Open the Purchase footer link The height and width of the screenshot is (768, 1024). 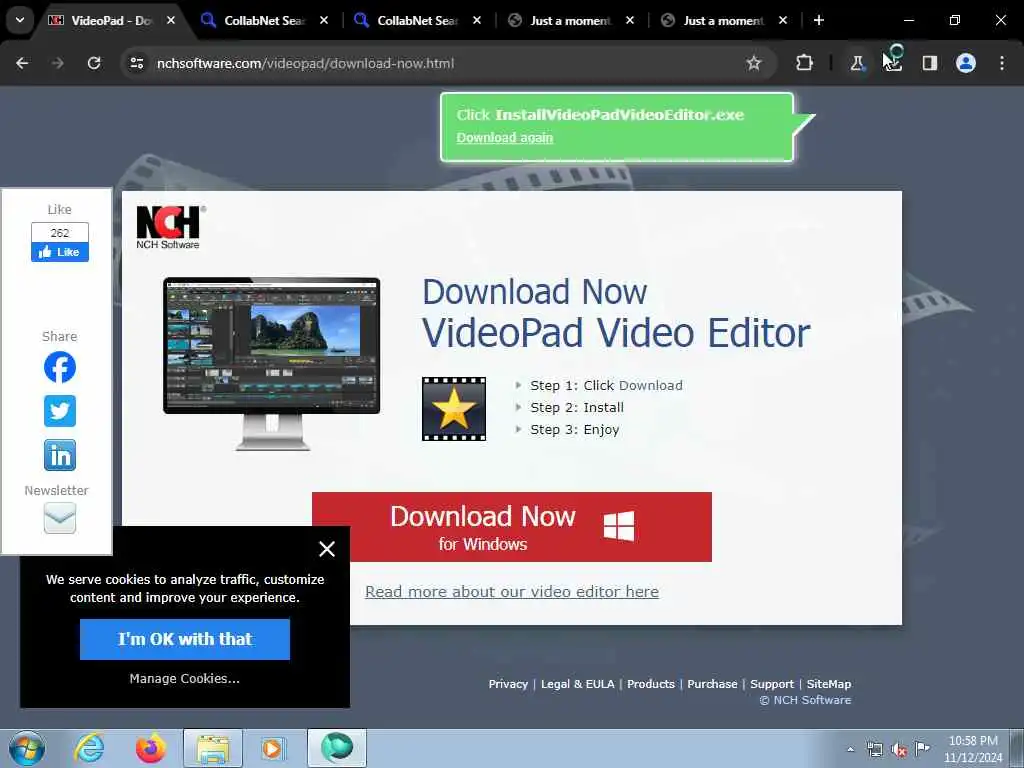coord(712,684)
